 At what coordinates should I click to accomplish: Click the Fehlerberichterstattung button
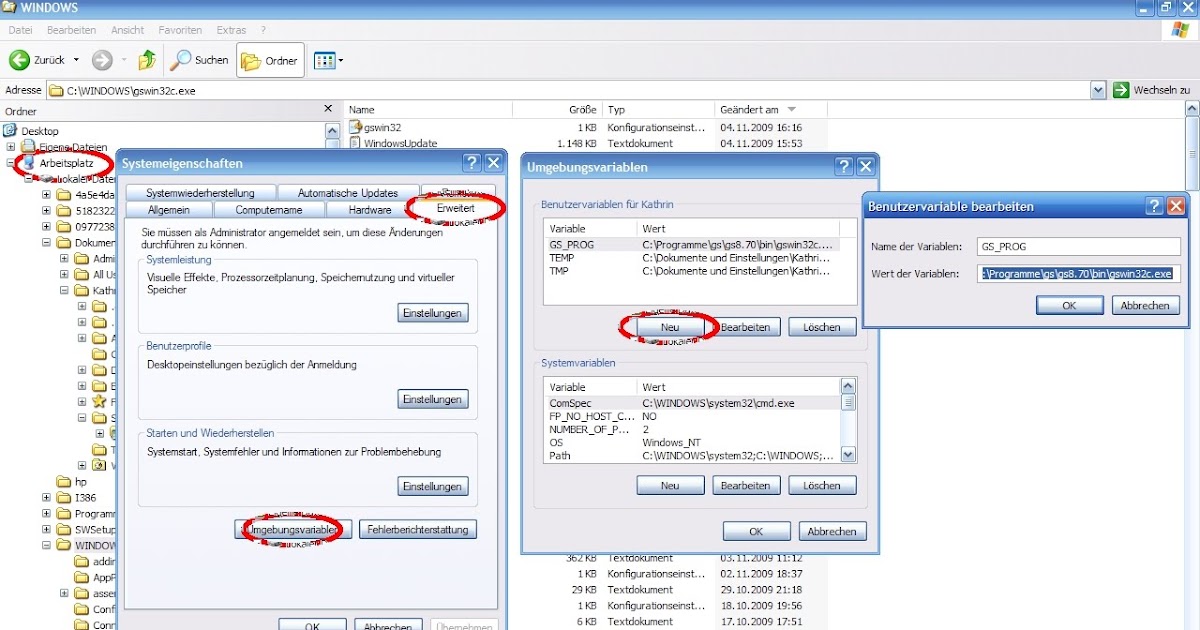click(x=418, y=529)
